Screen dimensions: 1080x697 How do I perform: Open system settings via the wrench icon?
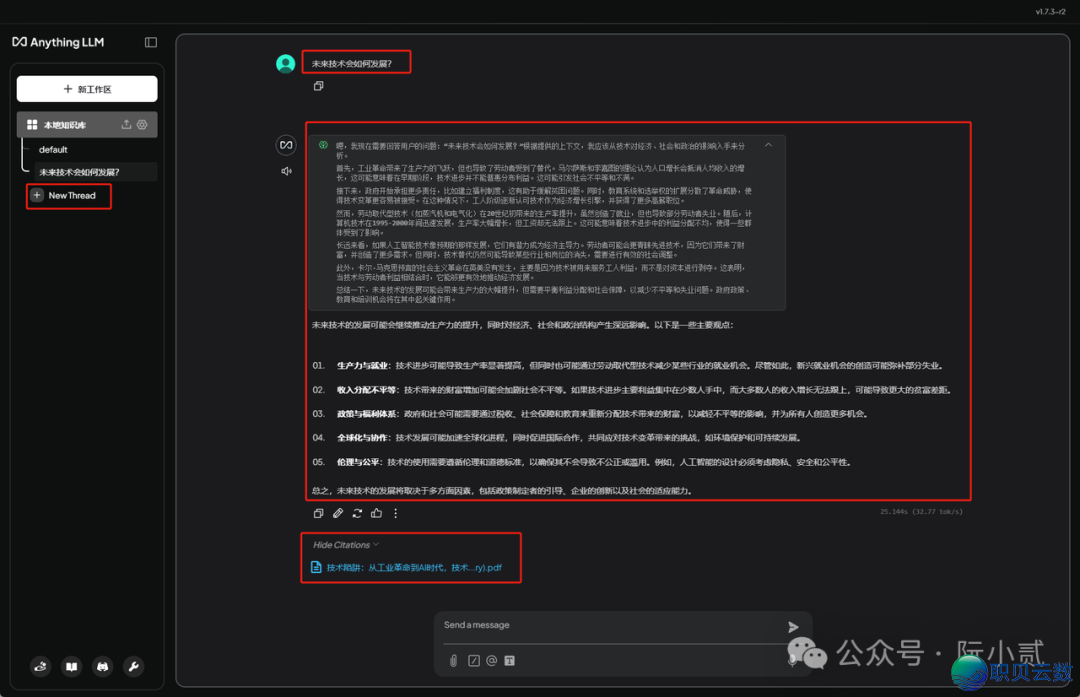[133, 666]
